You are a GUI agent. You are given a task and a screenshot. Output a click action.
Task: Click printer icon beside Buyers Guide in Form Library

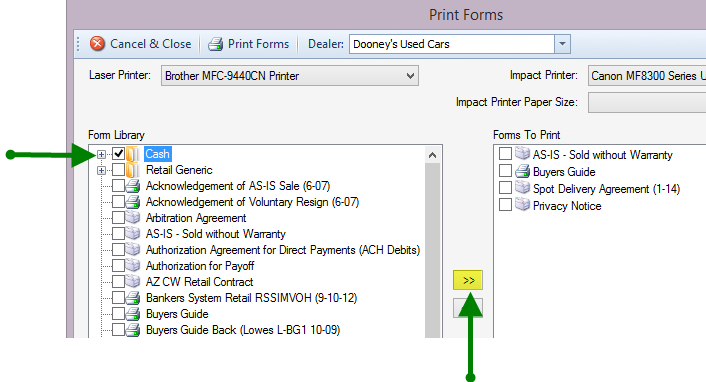(133, 314)
